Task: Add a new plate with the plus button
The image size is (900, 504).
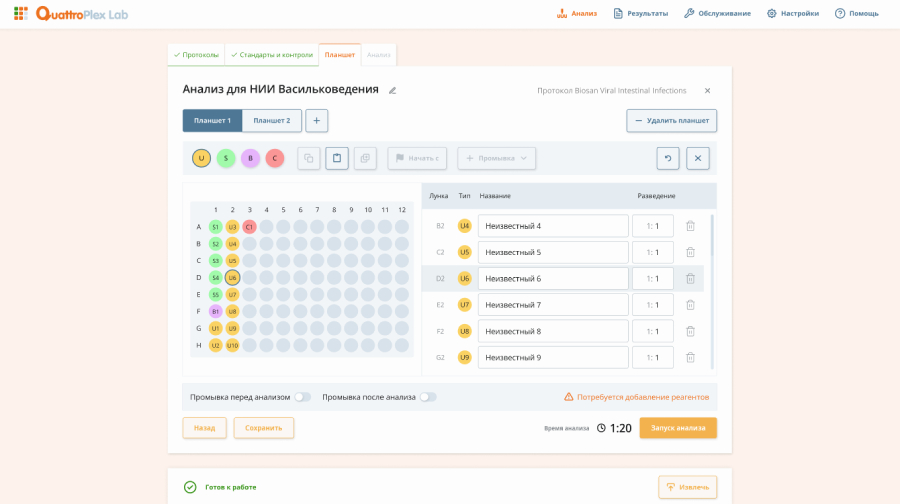Action: (x=316, y=121)
